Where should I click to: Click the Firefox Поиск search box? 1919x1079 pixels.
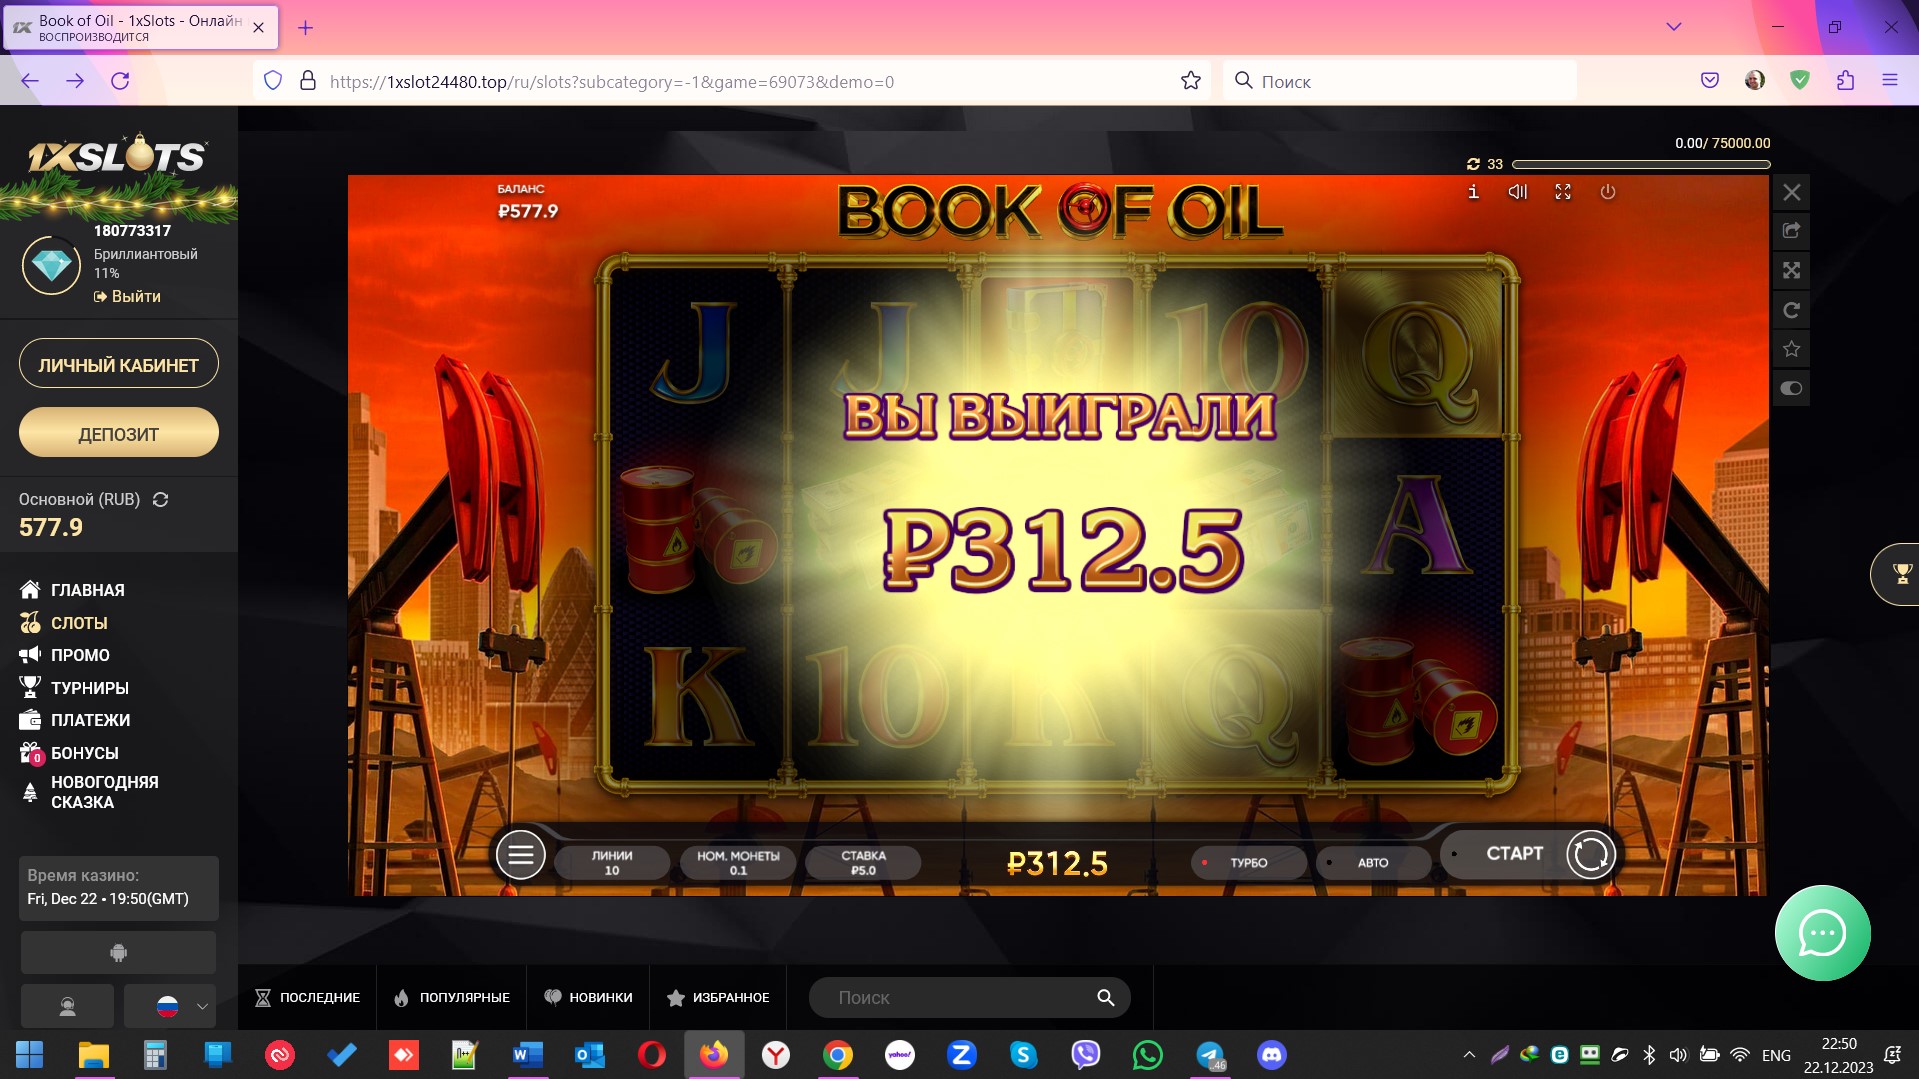(1400, 81)
